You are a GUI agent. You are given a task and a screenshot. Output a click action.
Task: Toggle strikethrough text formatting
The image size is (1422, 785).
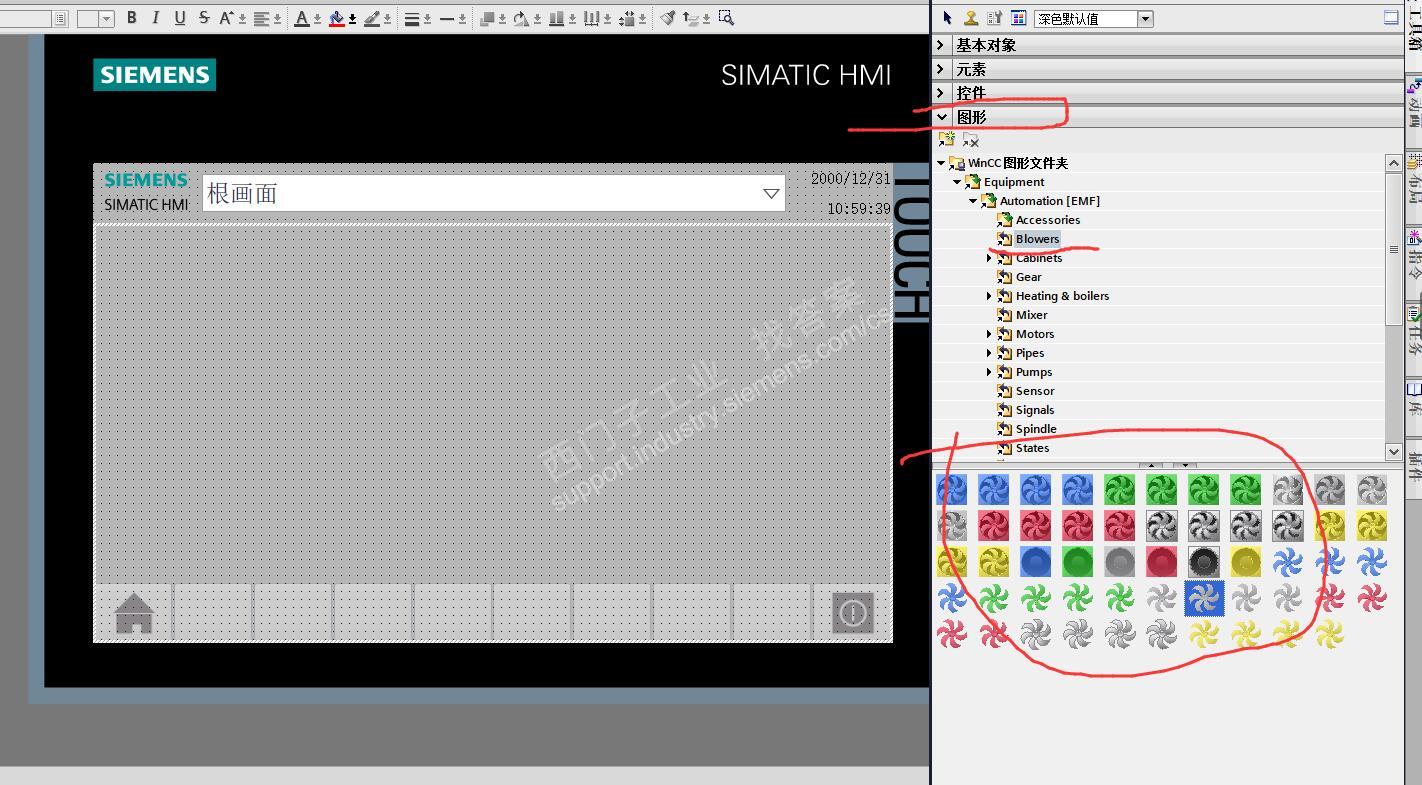204,18
